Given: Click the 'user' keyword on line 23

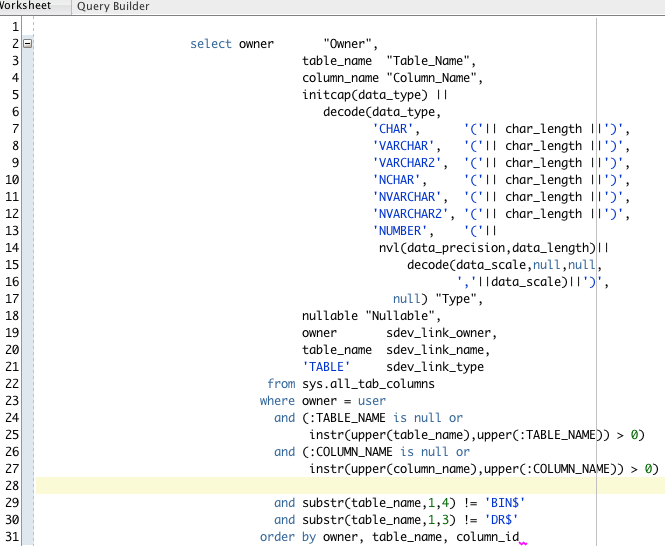Looking at the screenshot, I should coord(372,400).
